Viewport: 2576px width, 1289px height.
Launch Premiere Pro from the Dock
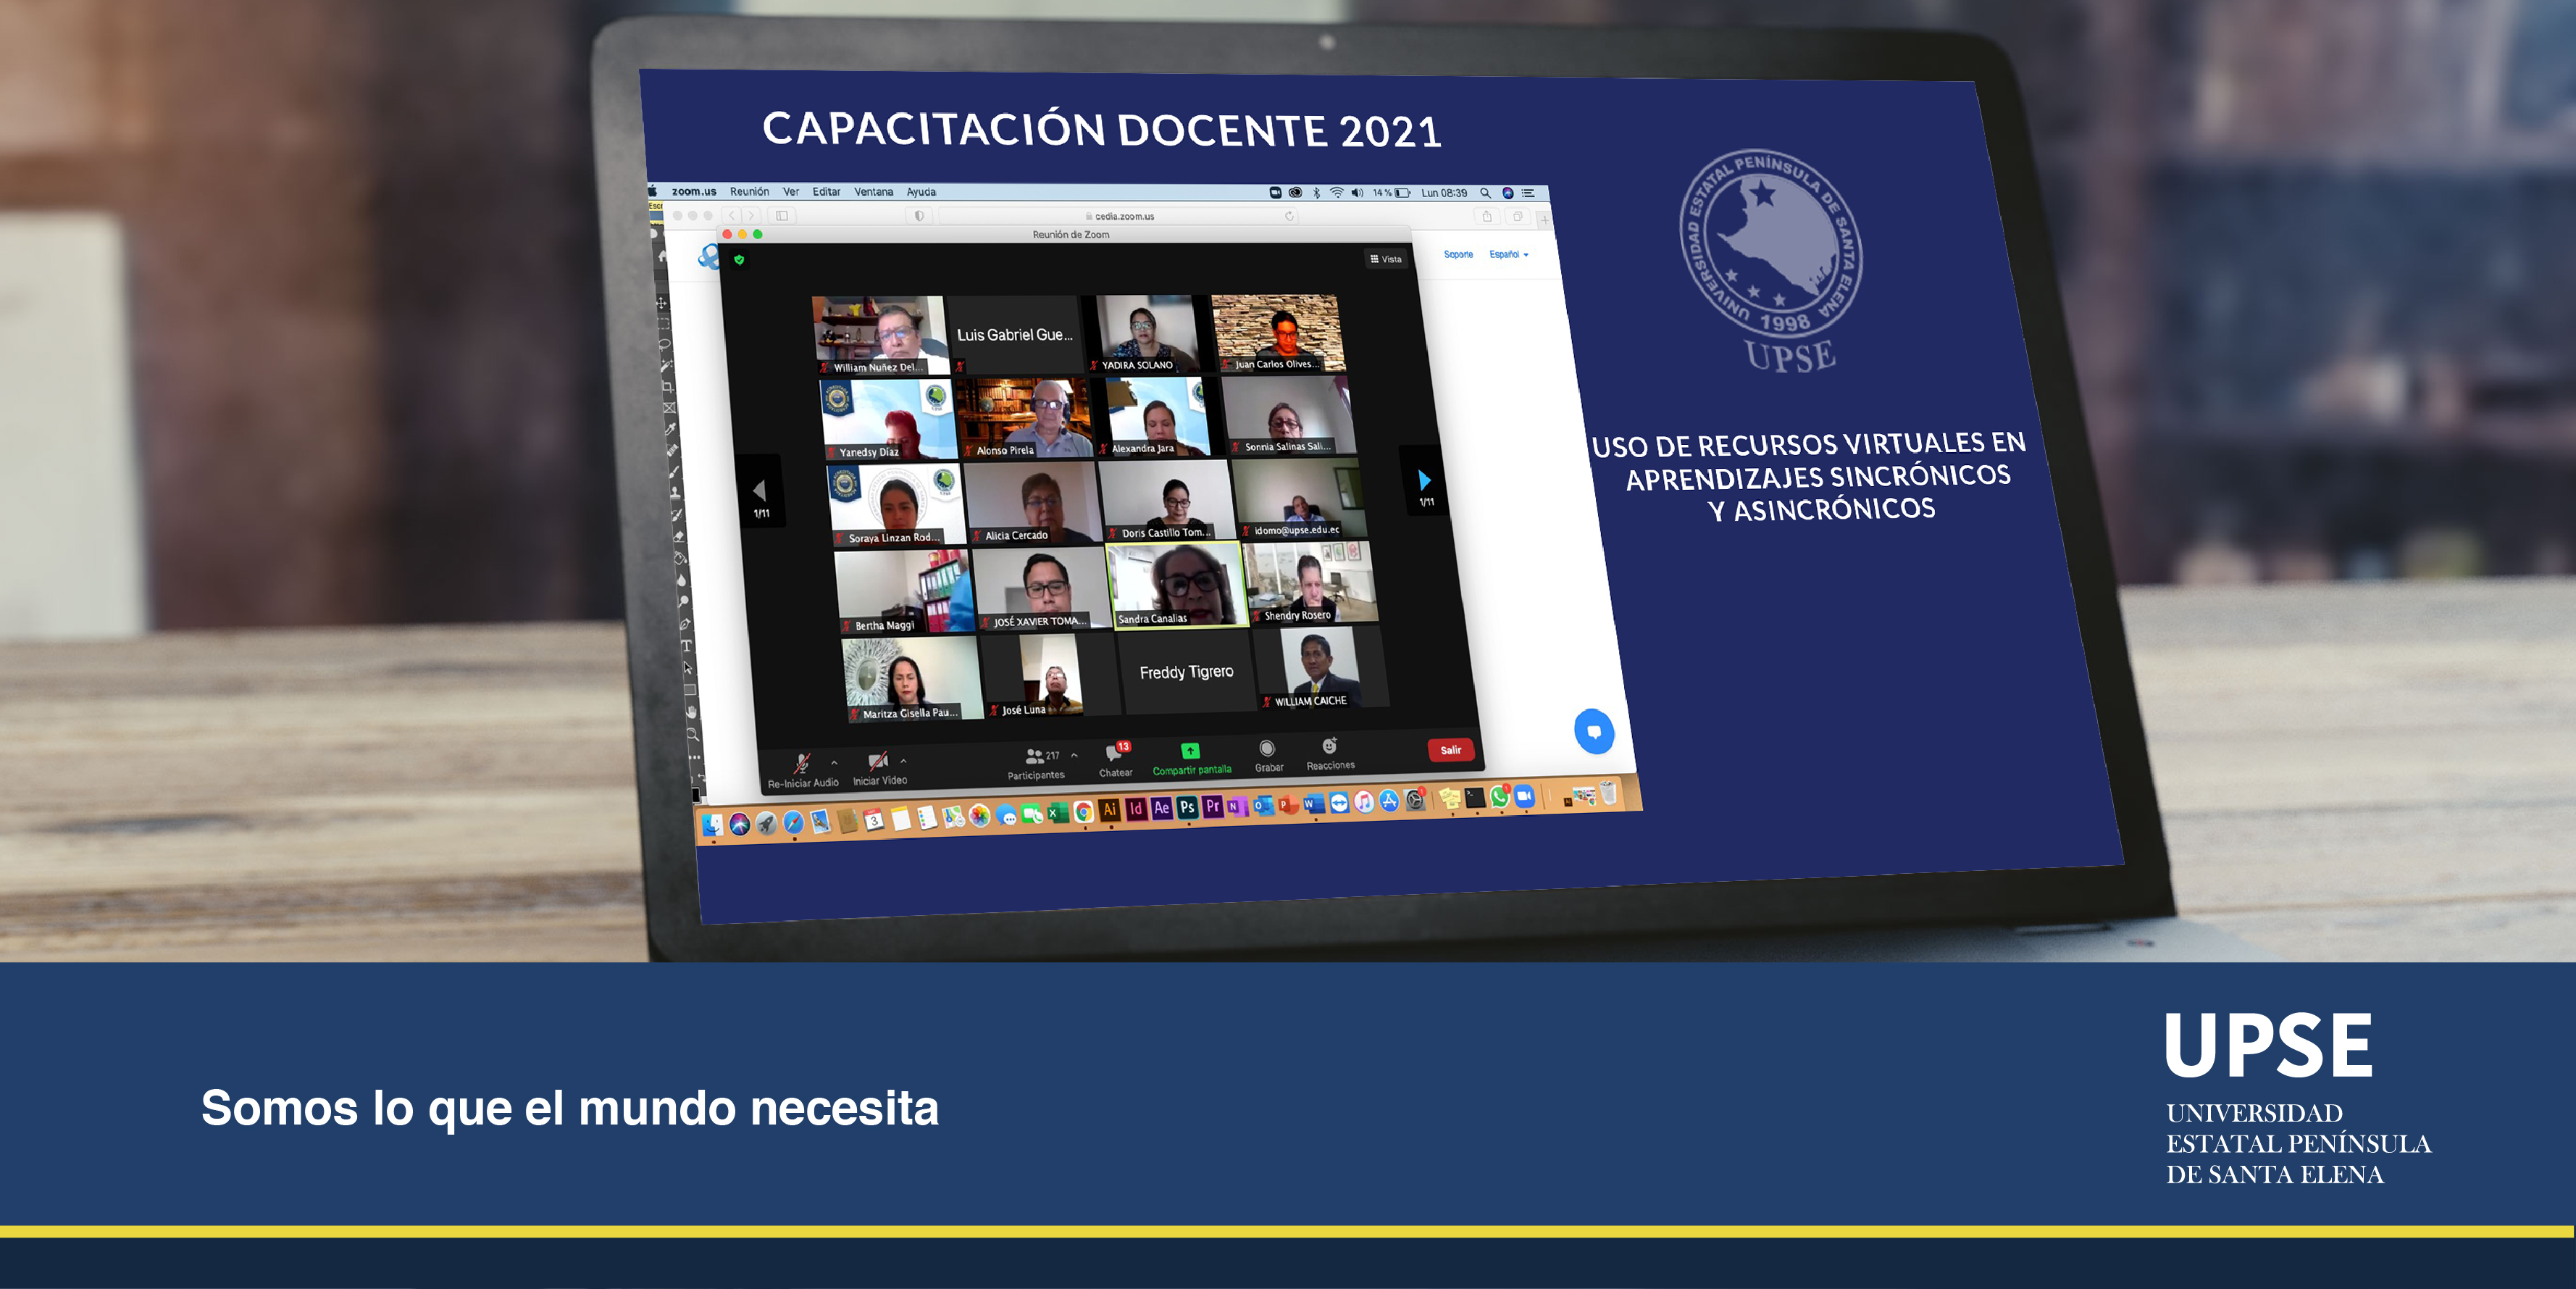(1213, 806)
